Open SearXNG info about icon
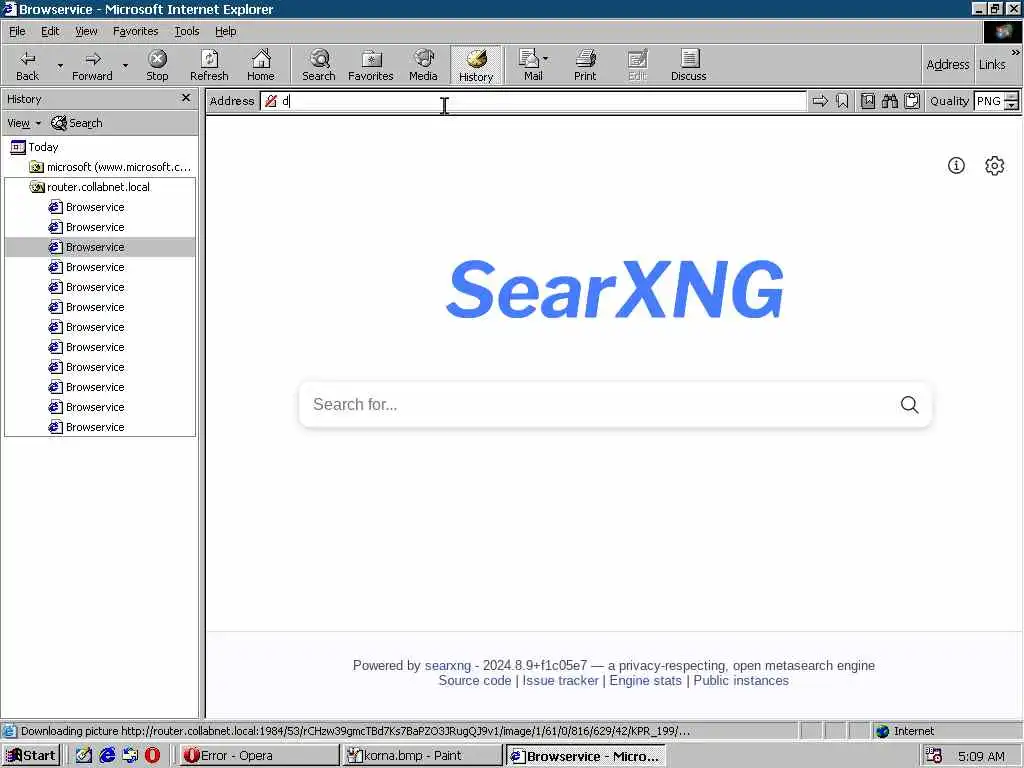 click(956, 166)
